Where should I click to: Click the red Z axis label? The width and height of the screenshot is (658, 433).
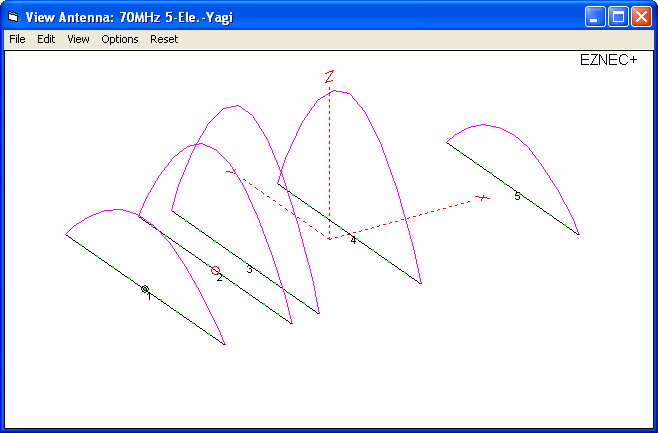tap(329, 77)
